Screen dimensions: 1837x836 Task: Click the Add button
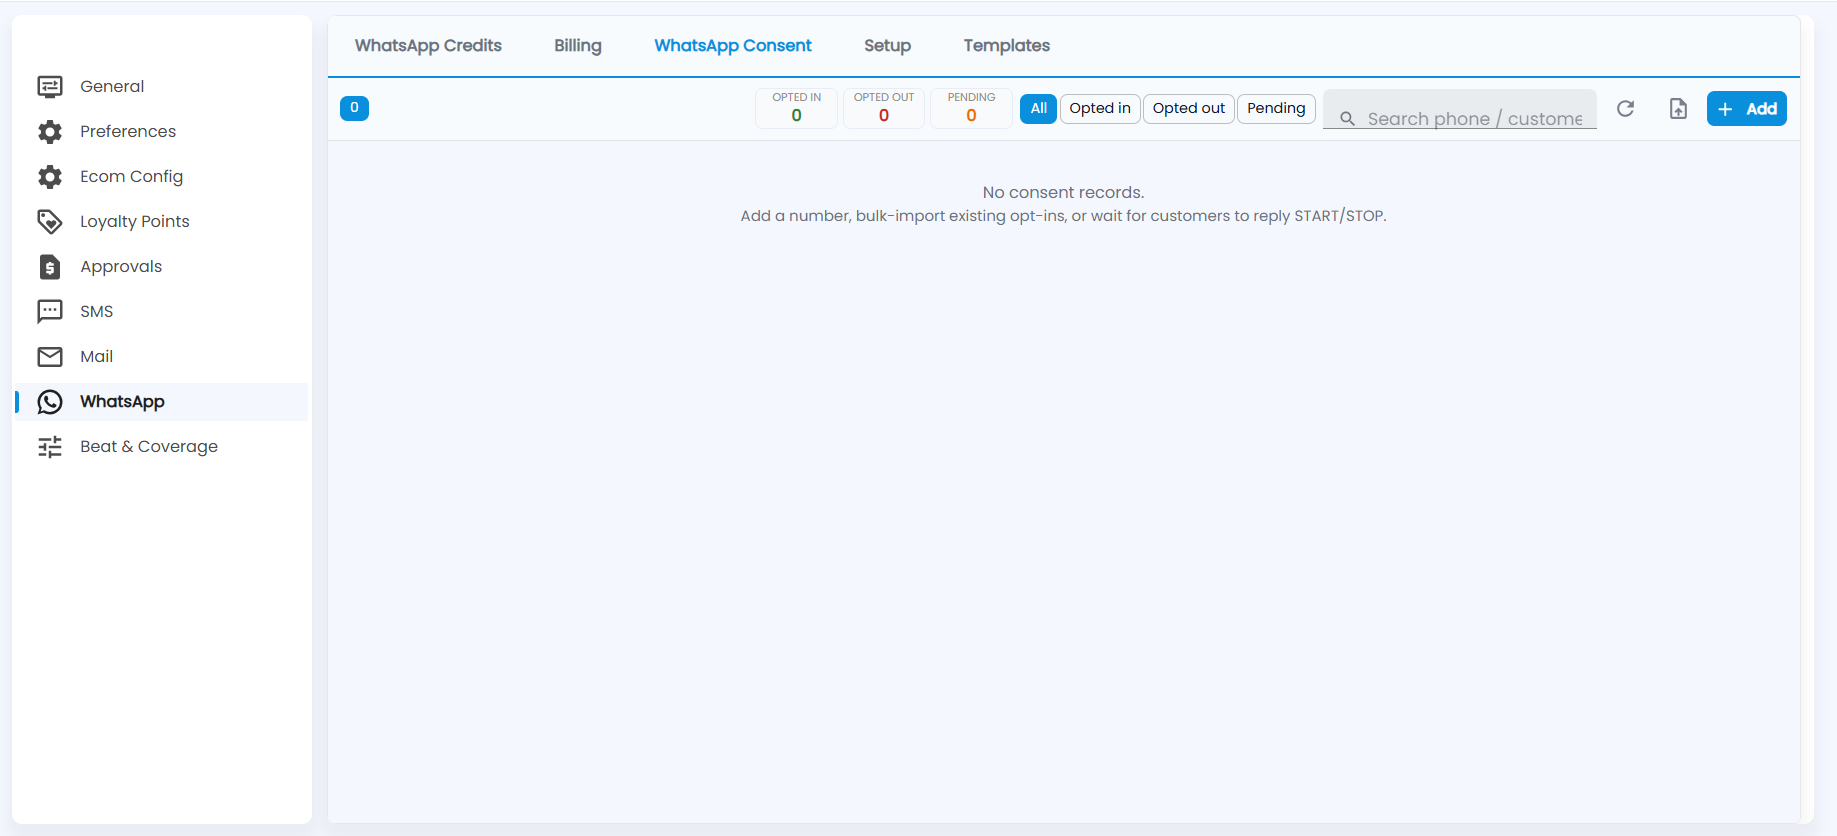(x=1747, y=109)
